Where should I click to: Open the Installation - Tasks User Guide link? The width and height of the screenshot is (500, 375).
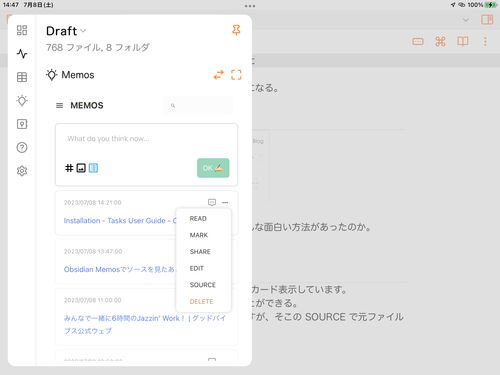[120, 221]
